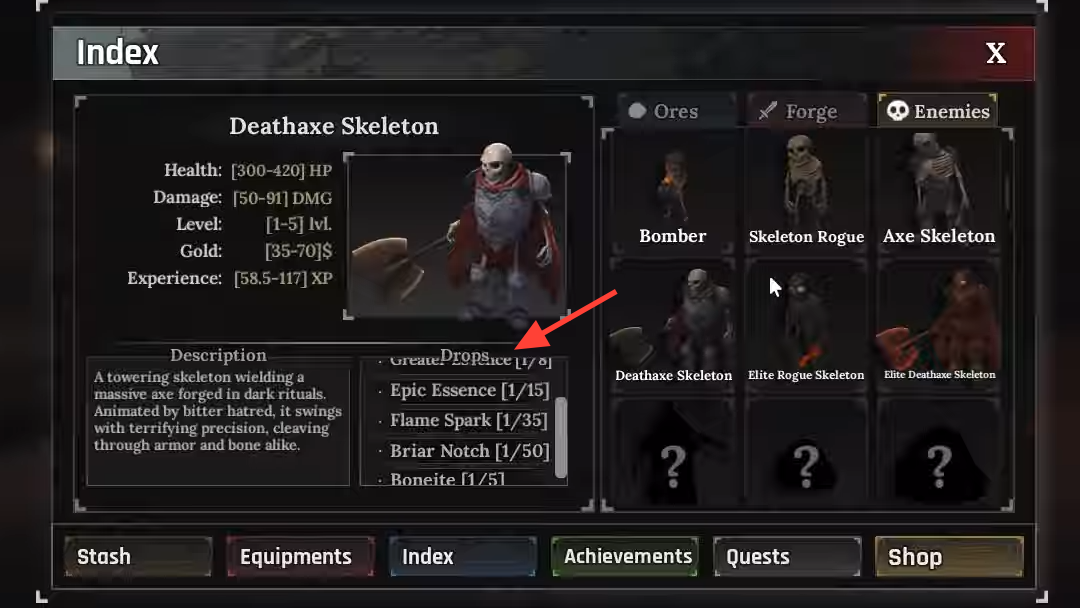
Task: Open the Equipments menu
Action: [301, 556]
